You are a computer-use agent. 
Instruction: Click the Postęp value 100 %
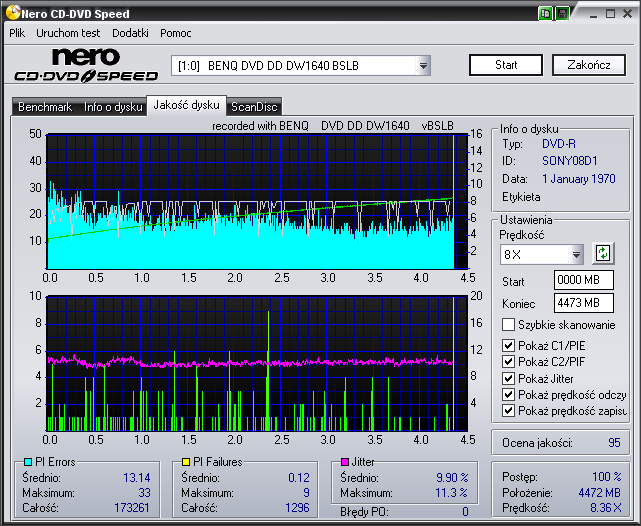[x=607, y=477]
